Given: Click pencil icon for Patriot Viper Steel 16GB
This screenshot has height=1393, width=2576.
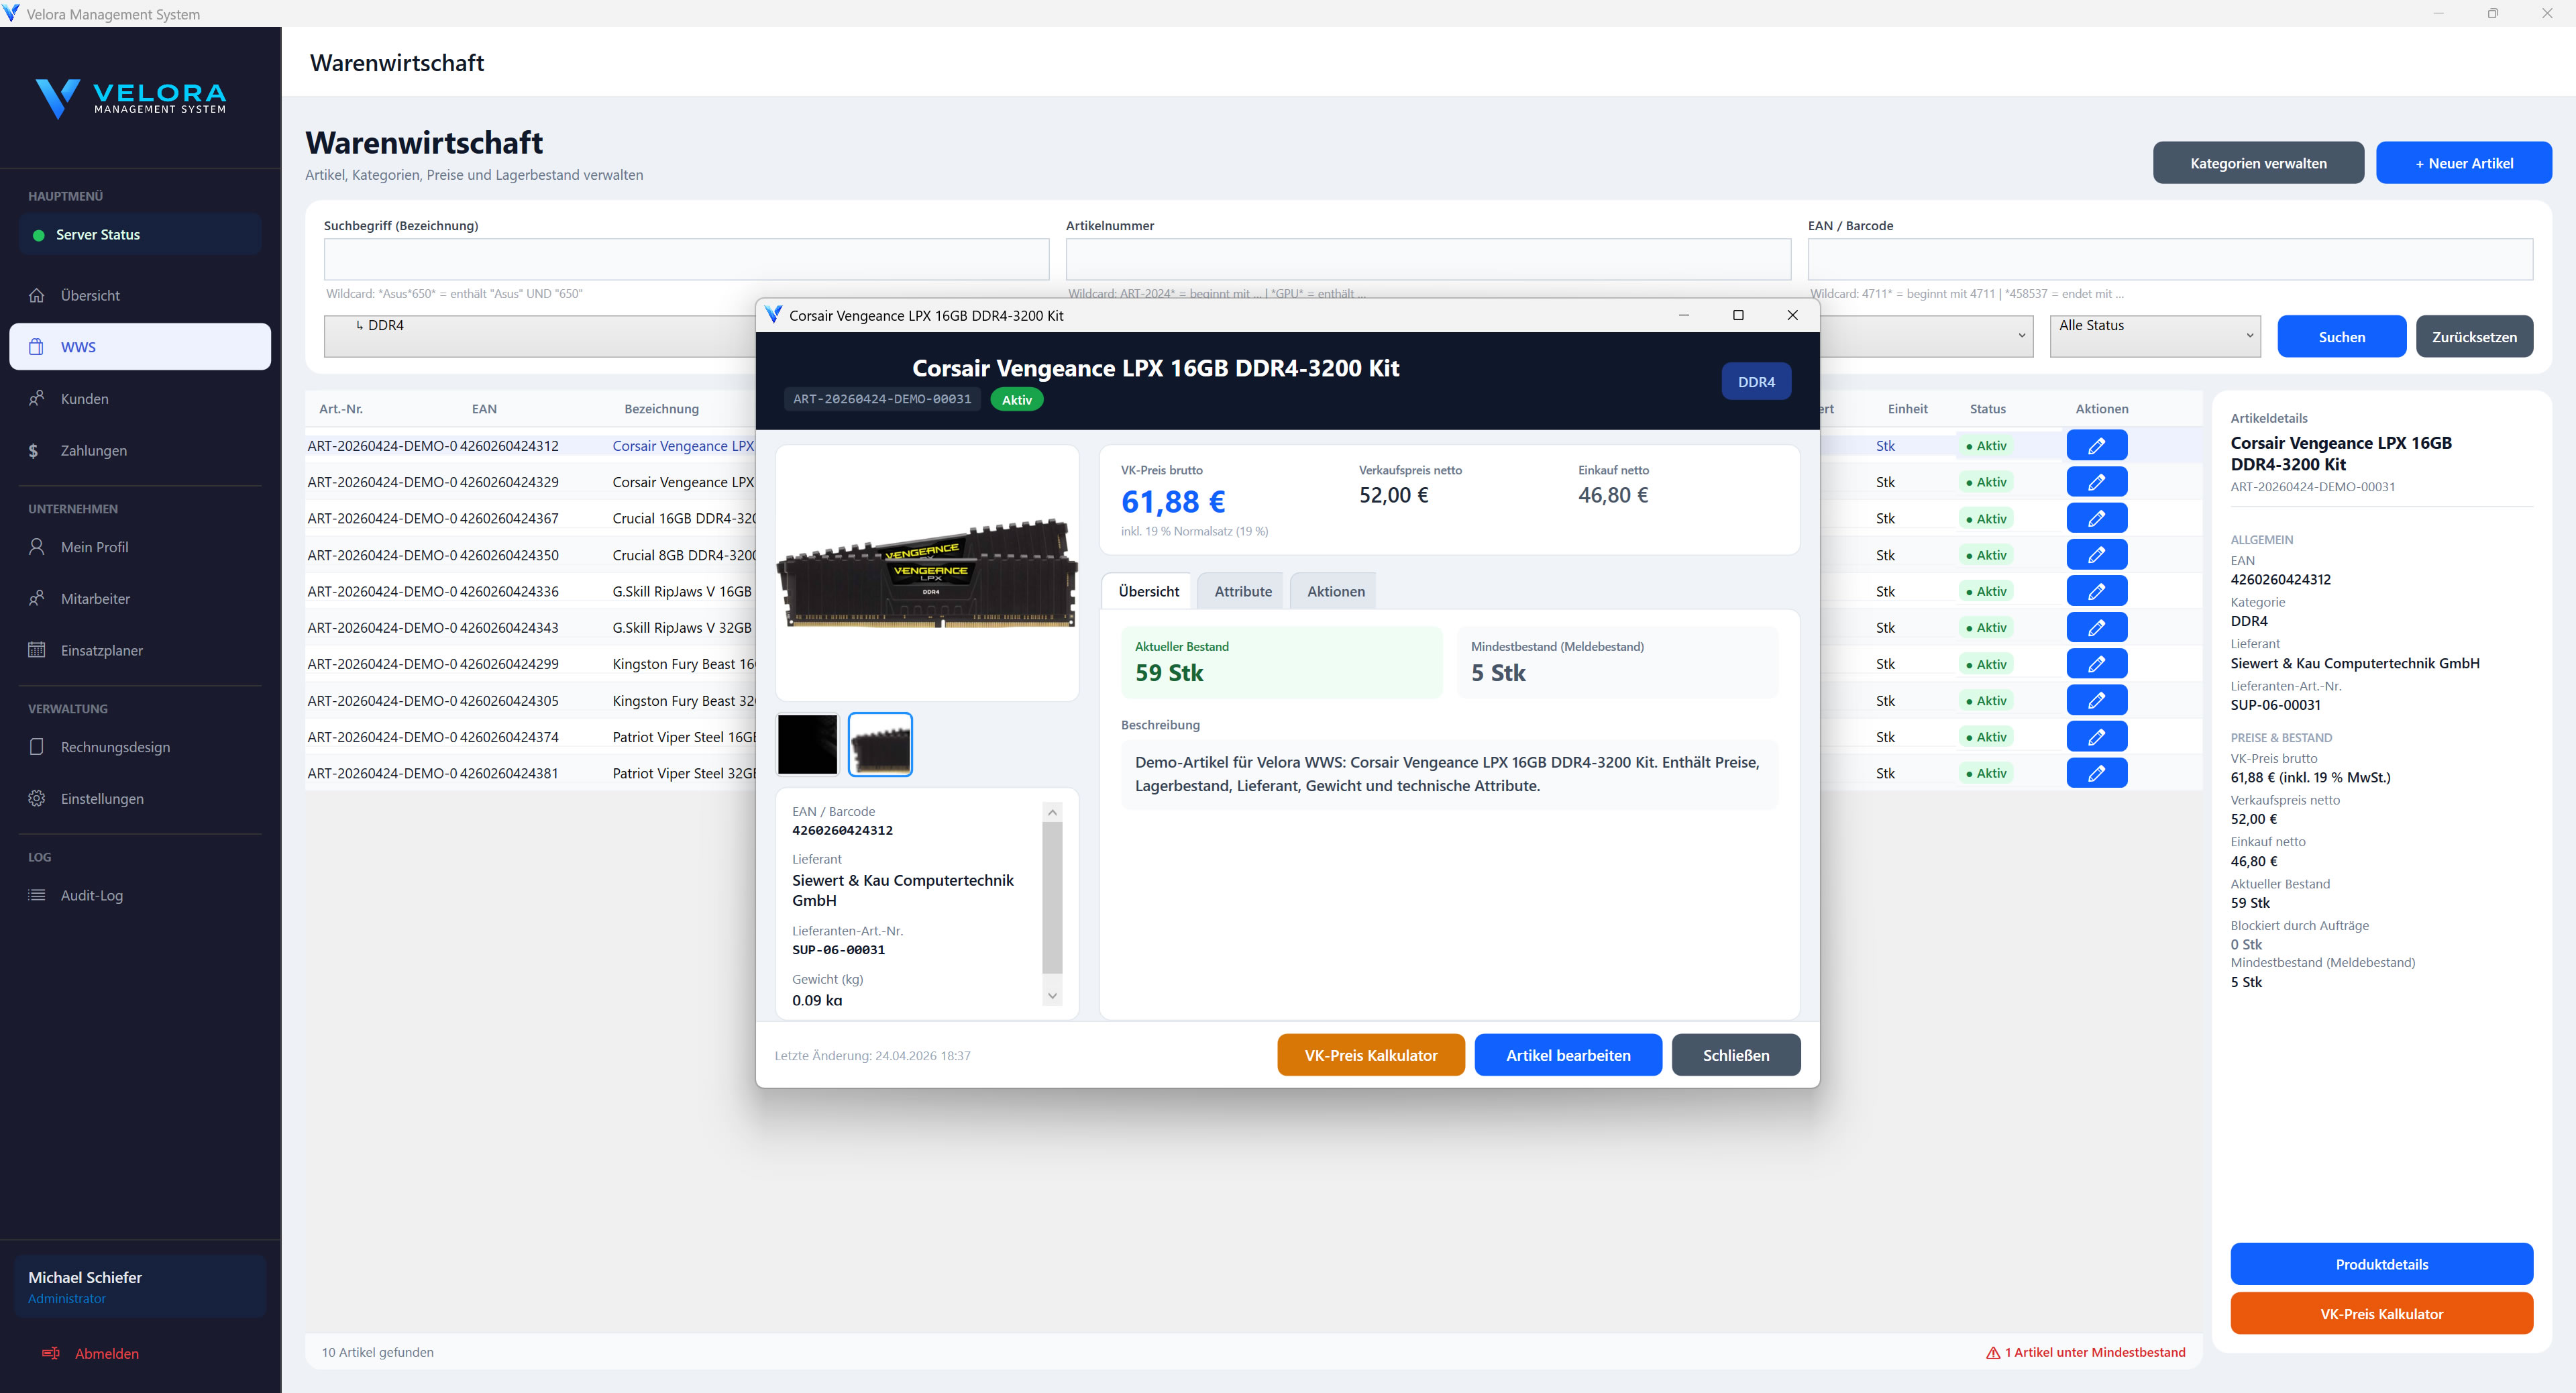Looking at the screenshot, I should click(x=2097, y=737).
